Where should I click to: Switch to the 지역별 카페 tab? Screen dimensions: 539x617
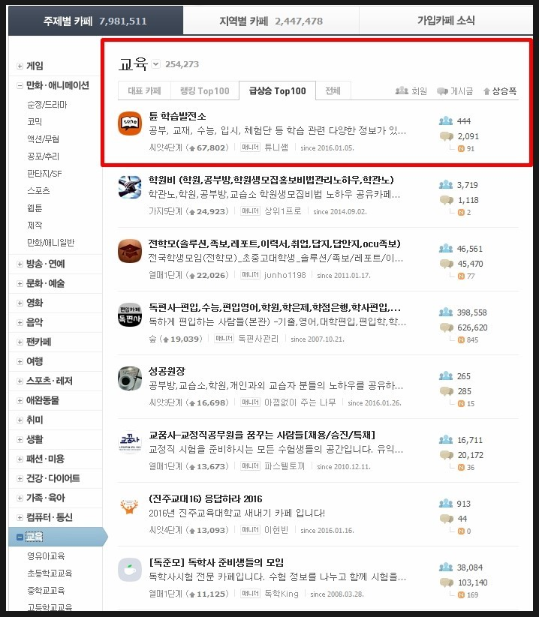(271, 21)
